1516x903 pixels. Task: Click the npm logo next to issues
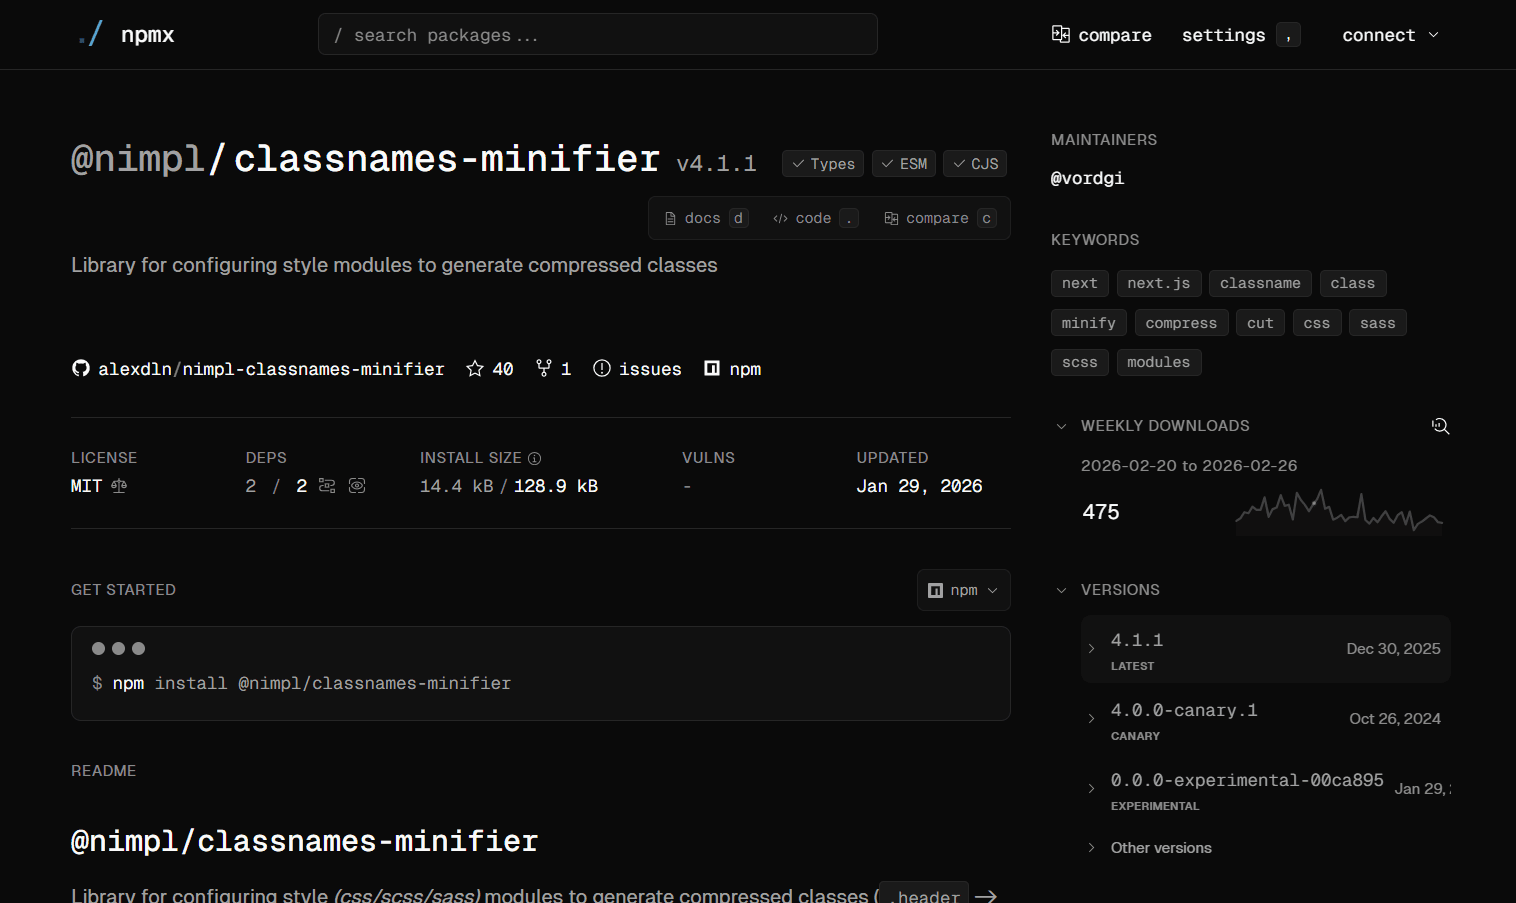(x=712, y=368)
